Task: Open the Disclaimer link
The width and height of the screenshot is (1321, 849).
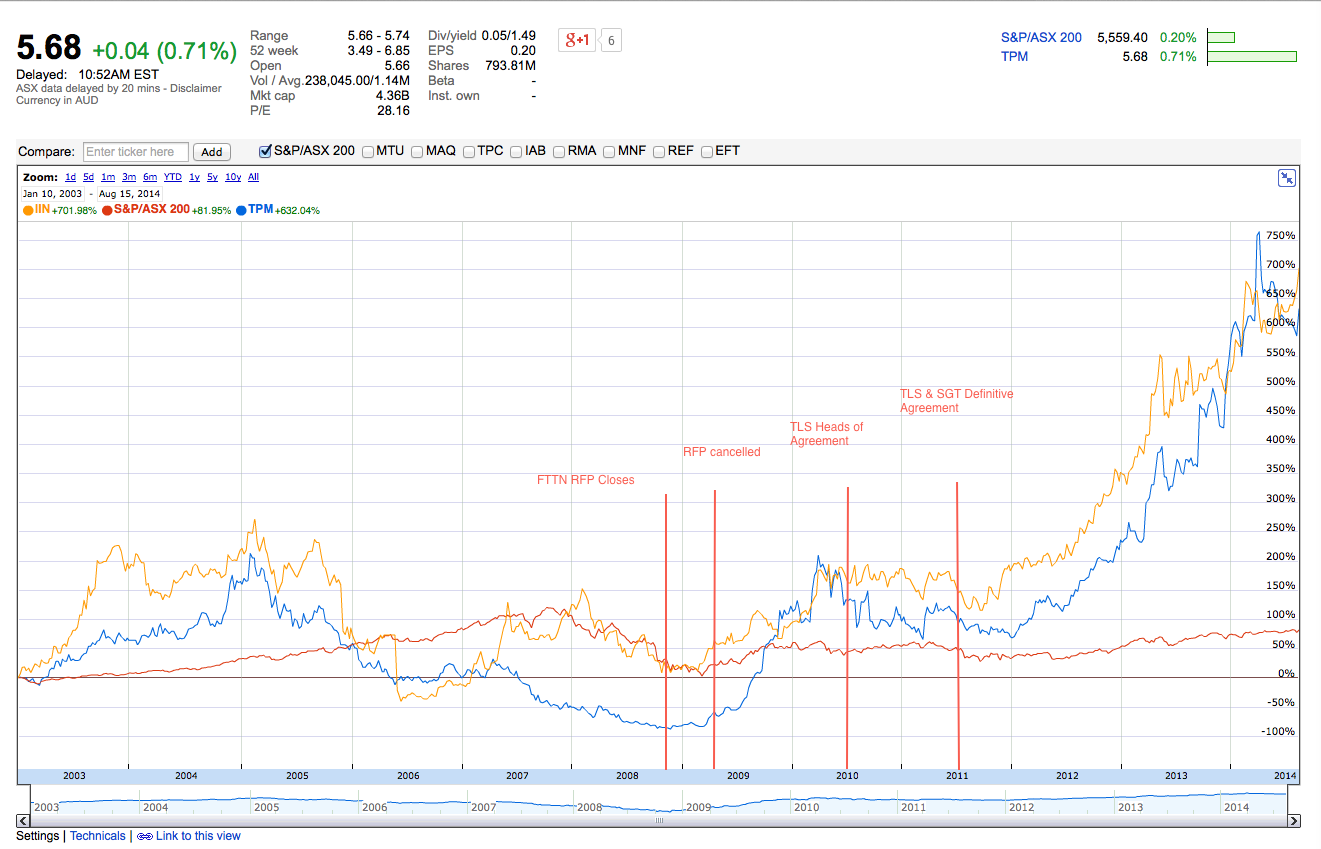Action: [195, 88]
